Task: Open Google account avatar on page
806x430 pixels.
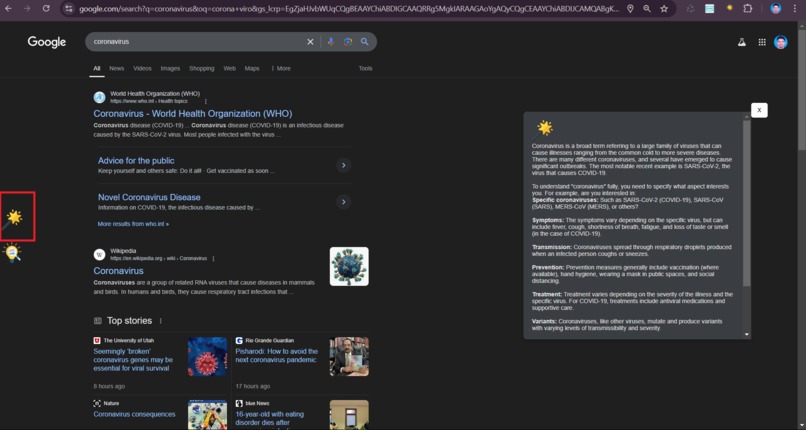Action: pyautogui.click(x=781, y=42)
